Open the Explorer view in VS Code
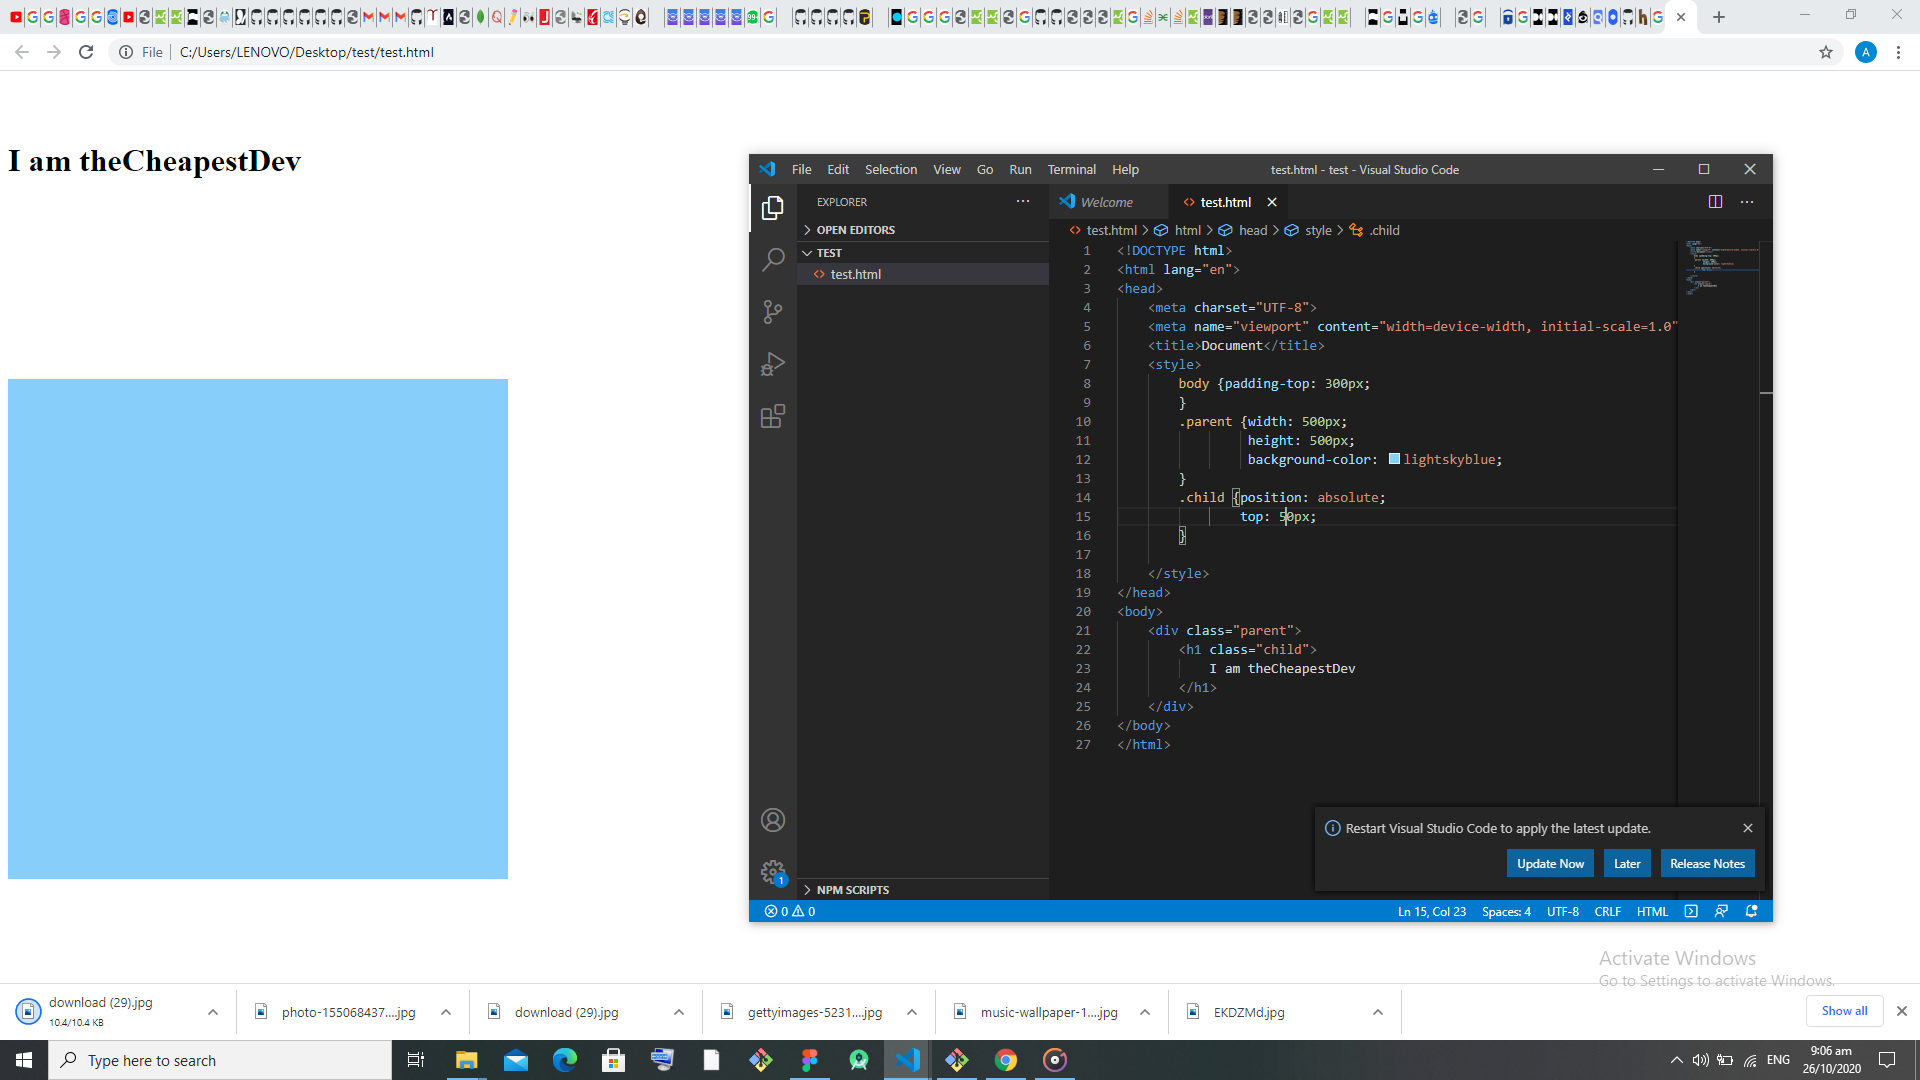The width and height of the screenshot is (1920, 1080). coord(772,208)
